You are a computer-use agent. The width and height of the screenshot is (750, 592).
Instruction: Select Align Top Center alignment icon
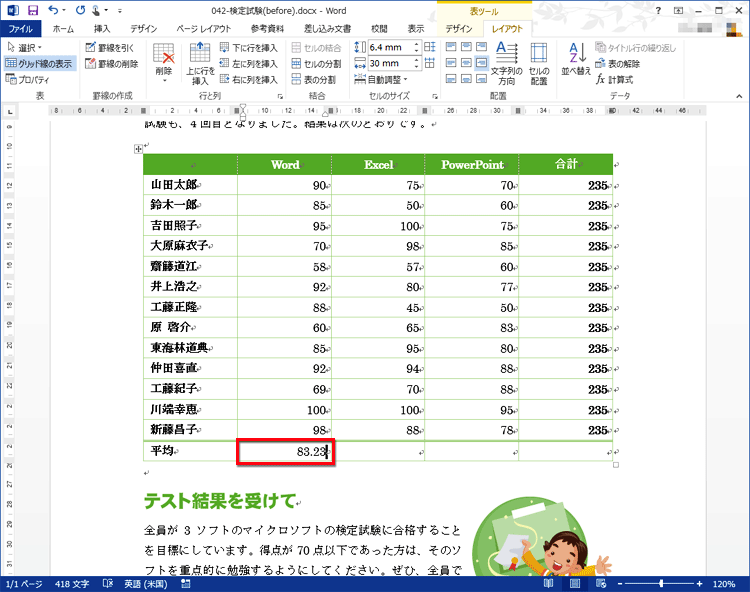466,46
